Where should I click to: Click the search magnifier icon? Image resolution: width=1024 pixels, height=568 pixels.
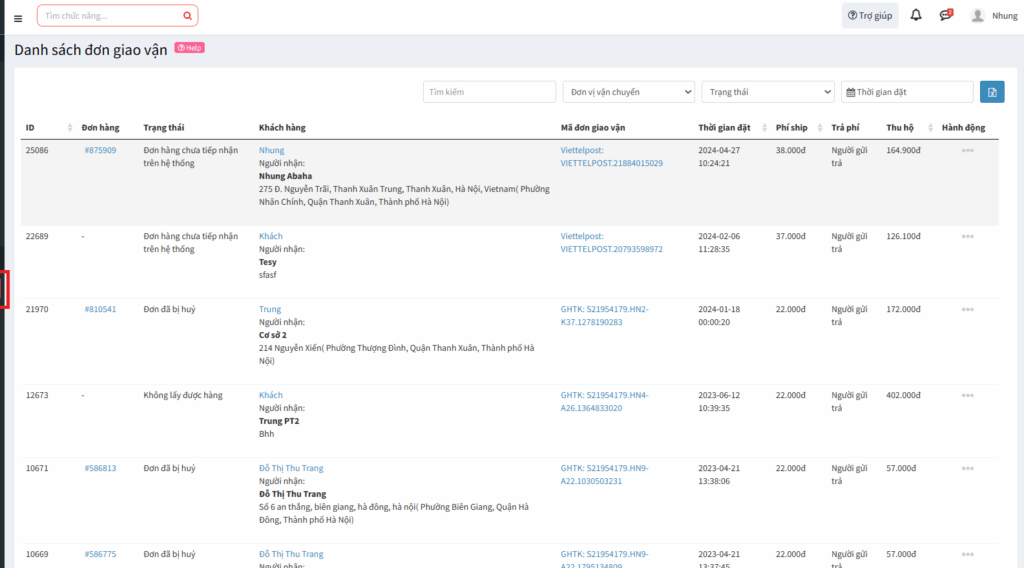point(187,16)
